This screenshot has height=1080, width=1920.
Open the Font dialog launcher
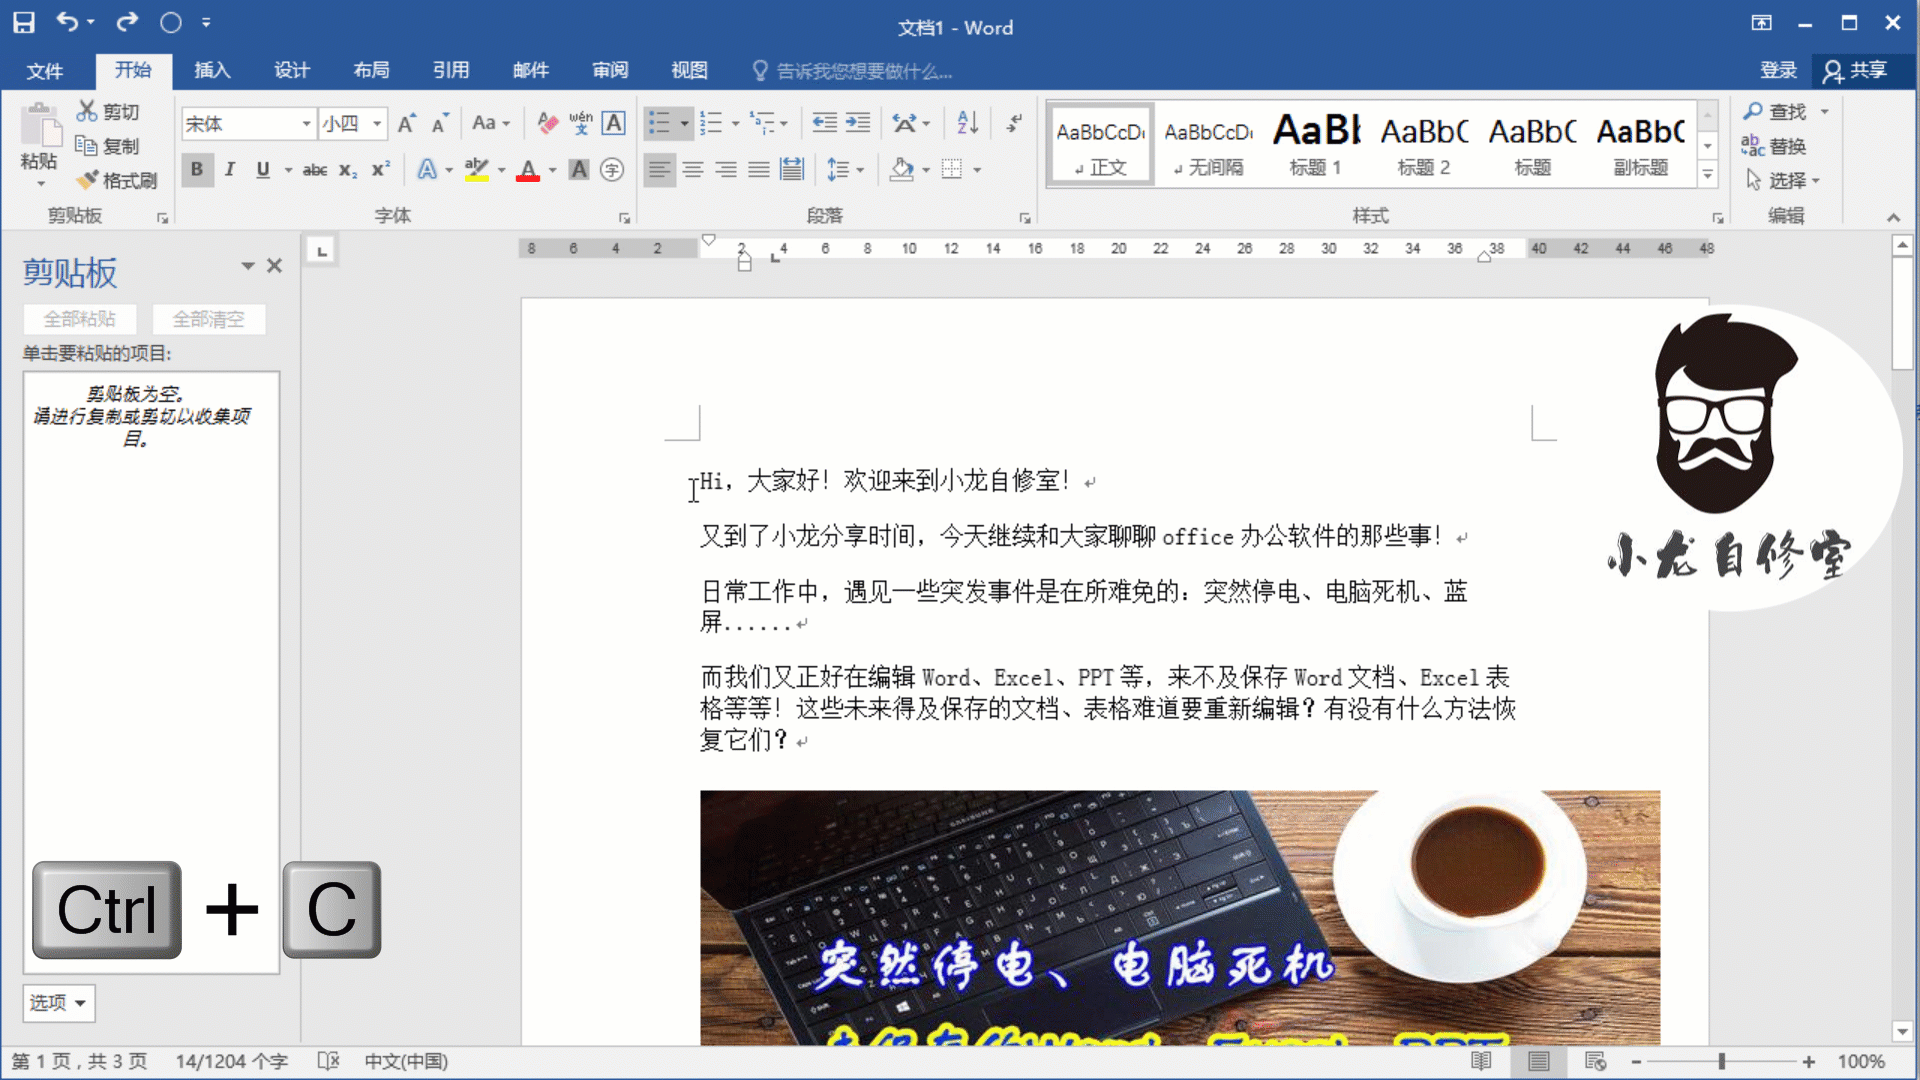point(624,217)
